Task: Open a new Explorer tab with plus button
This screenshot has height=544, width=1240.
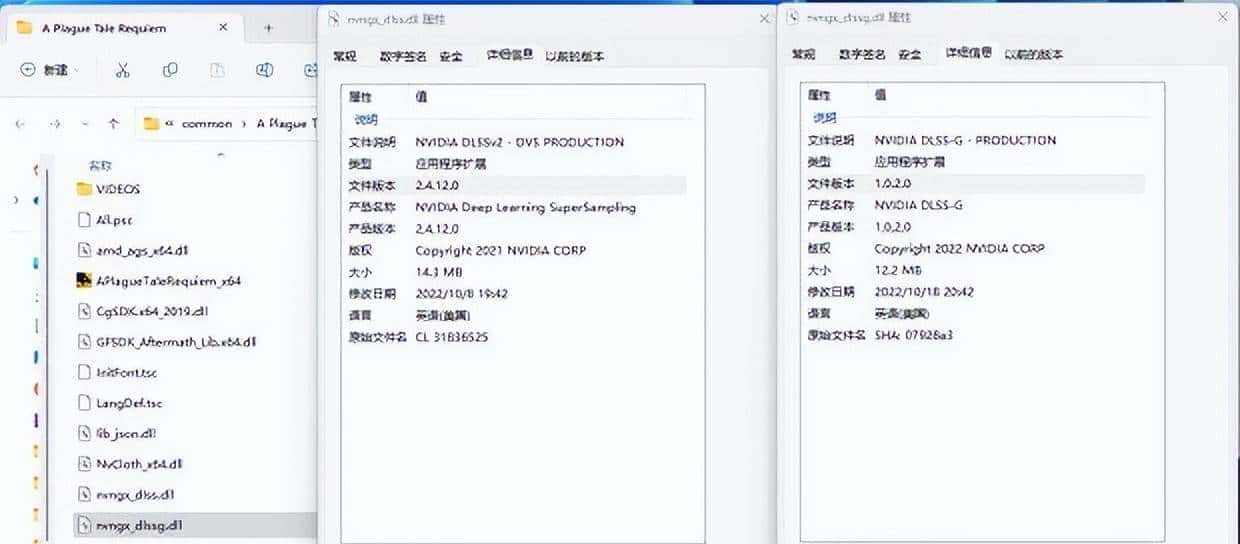Action: [x=268, y=28]
